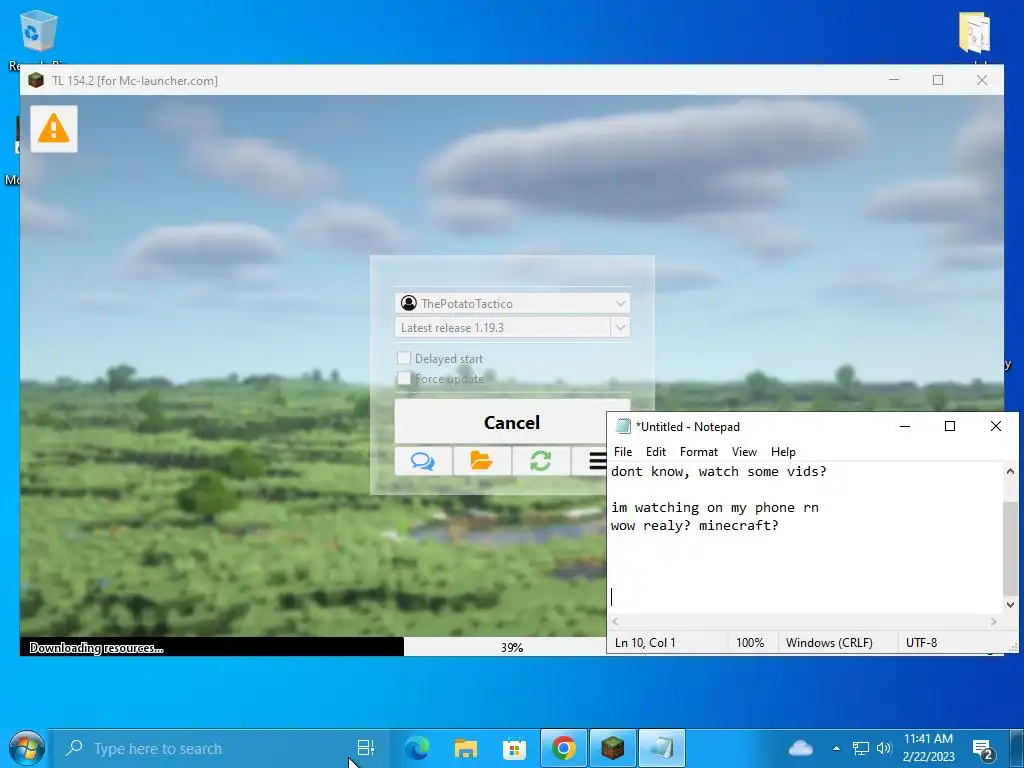Open the Help menu in Notepad
Image resolution: width=1024 pixels, height=768 pixels.
[783, 452]
